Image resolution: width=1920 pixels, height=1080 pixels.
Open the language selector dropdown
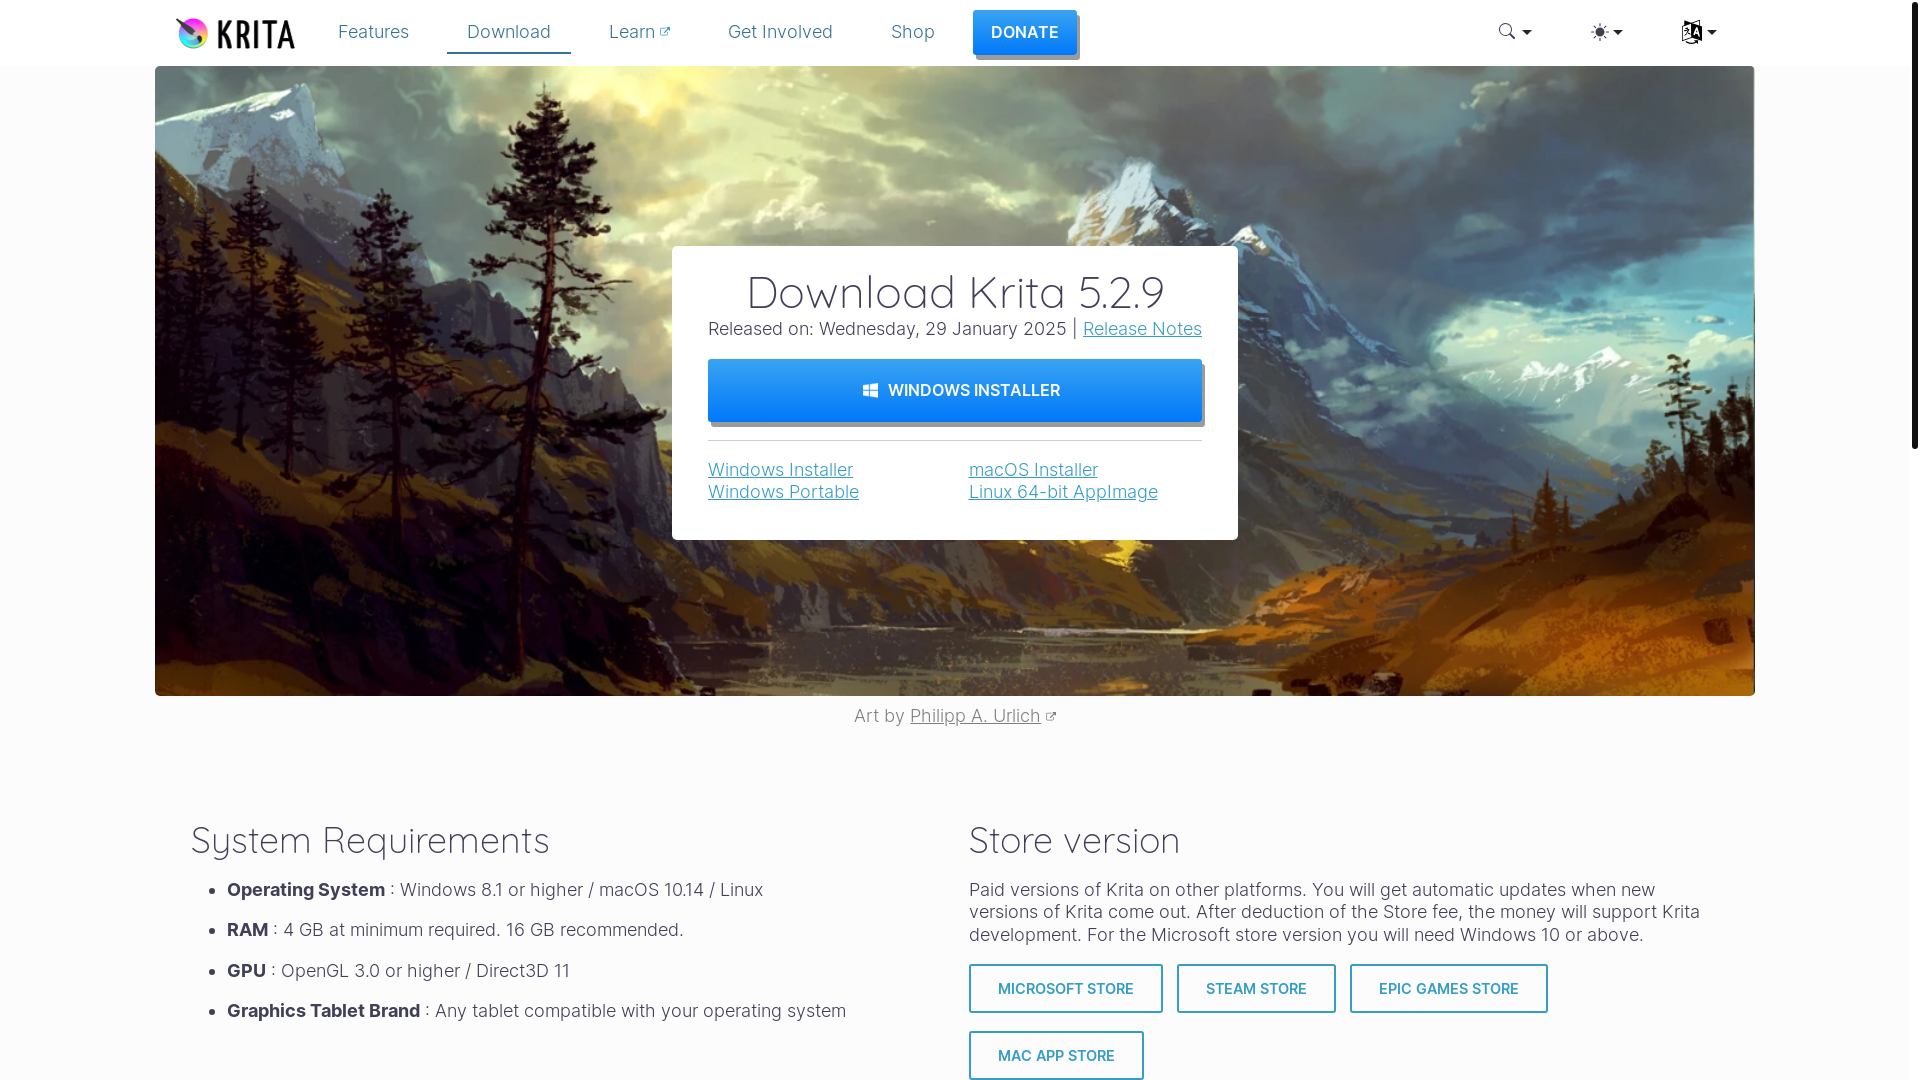coord(1698,32)
